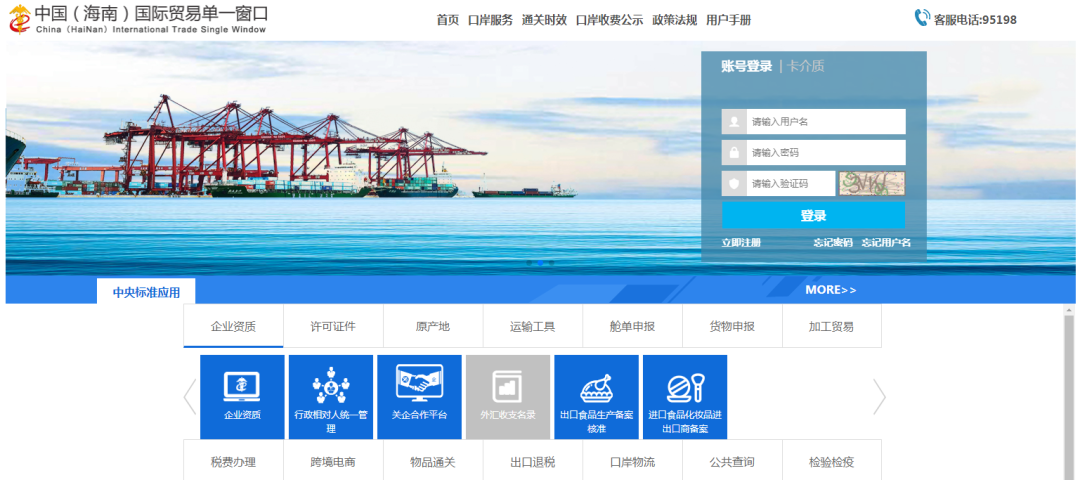Open 口岸收费公示 menu item
1080x480 pixels.
[610, 20]
